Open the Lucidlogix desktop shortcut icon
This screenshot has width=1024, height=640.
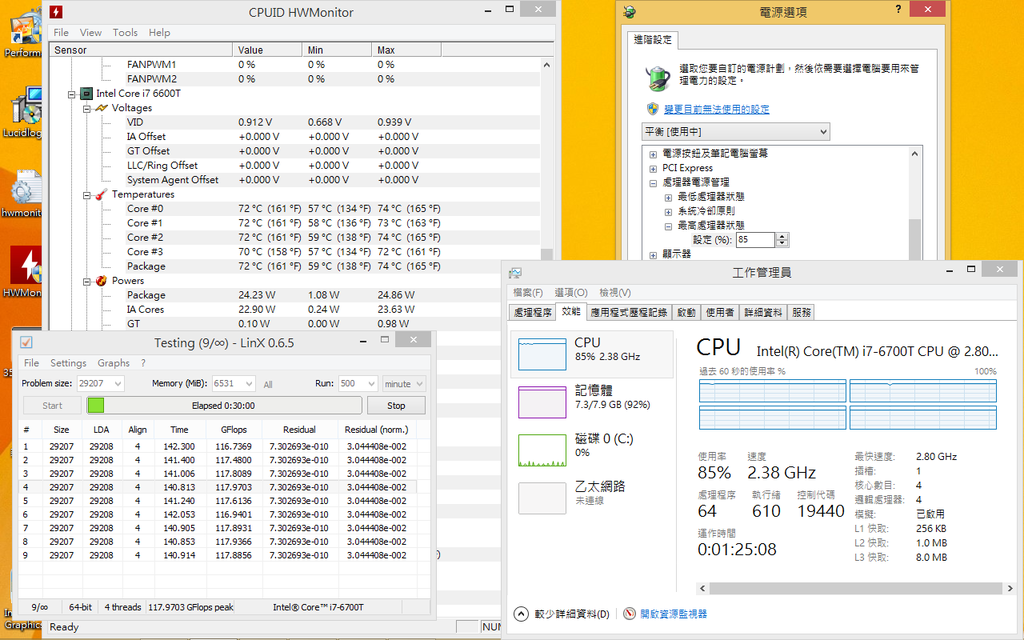tap(25, 106)
